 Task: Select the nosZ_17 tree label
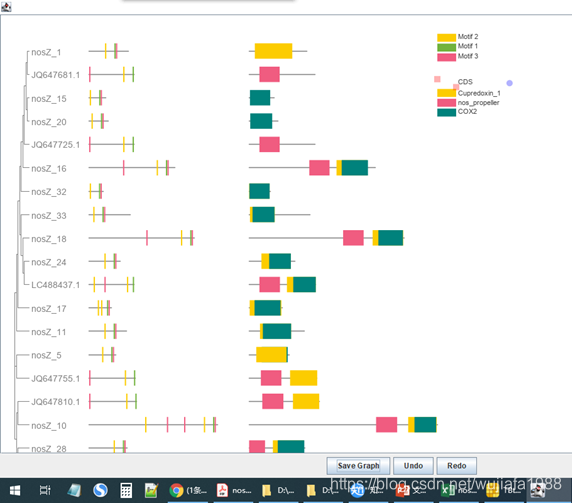click(x=49, y=309)
